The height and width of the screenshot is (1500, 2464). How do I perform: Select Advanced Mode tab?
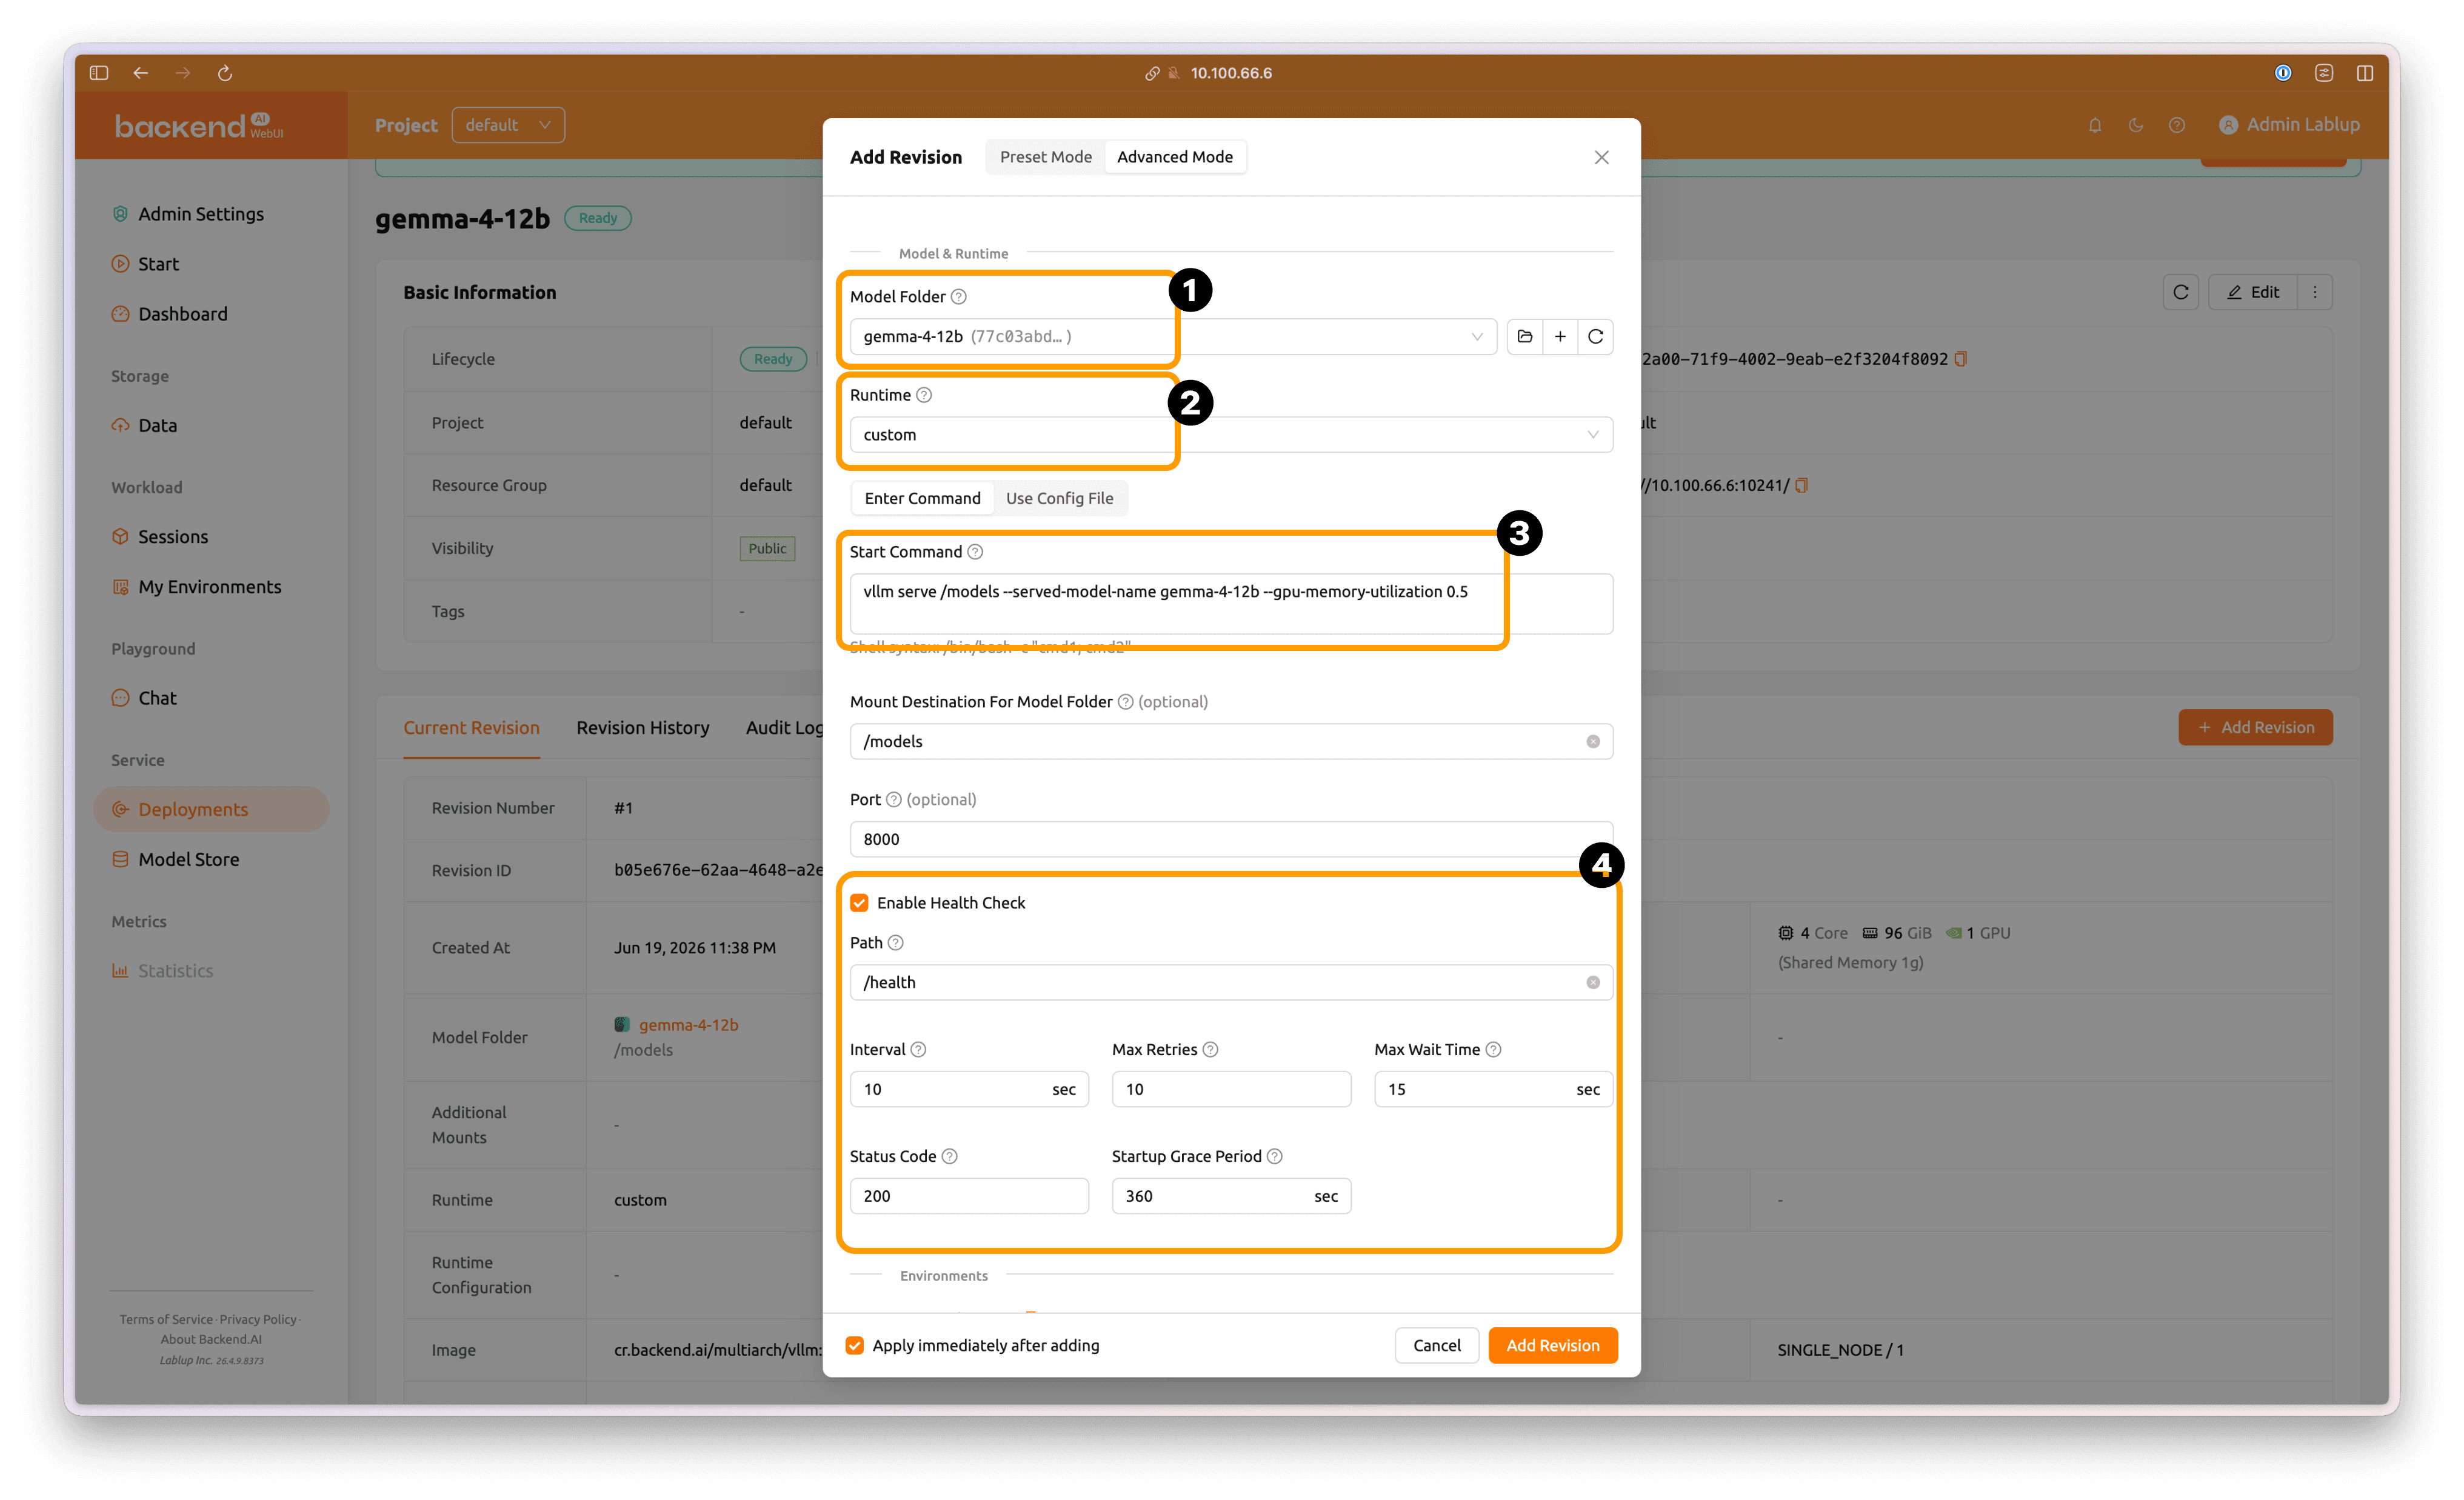point(1175,157)
